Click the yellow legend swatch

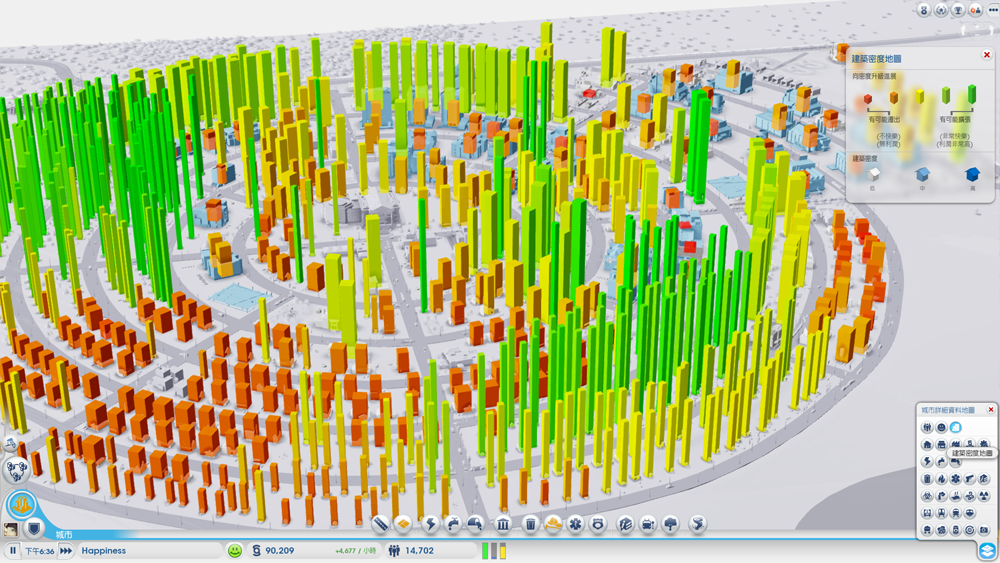coord(920,96)
